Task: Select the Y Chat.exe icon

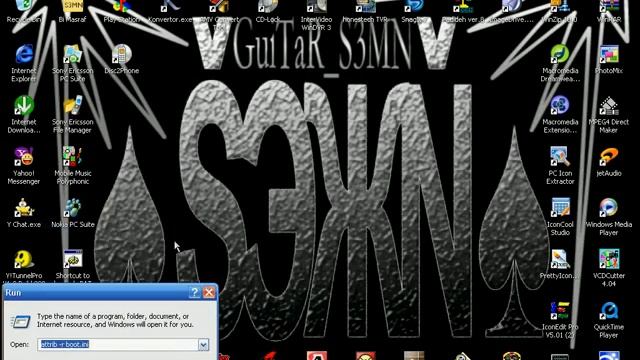Action: (24, 213)
